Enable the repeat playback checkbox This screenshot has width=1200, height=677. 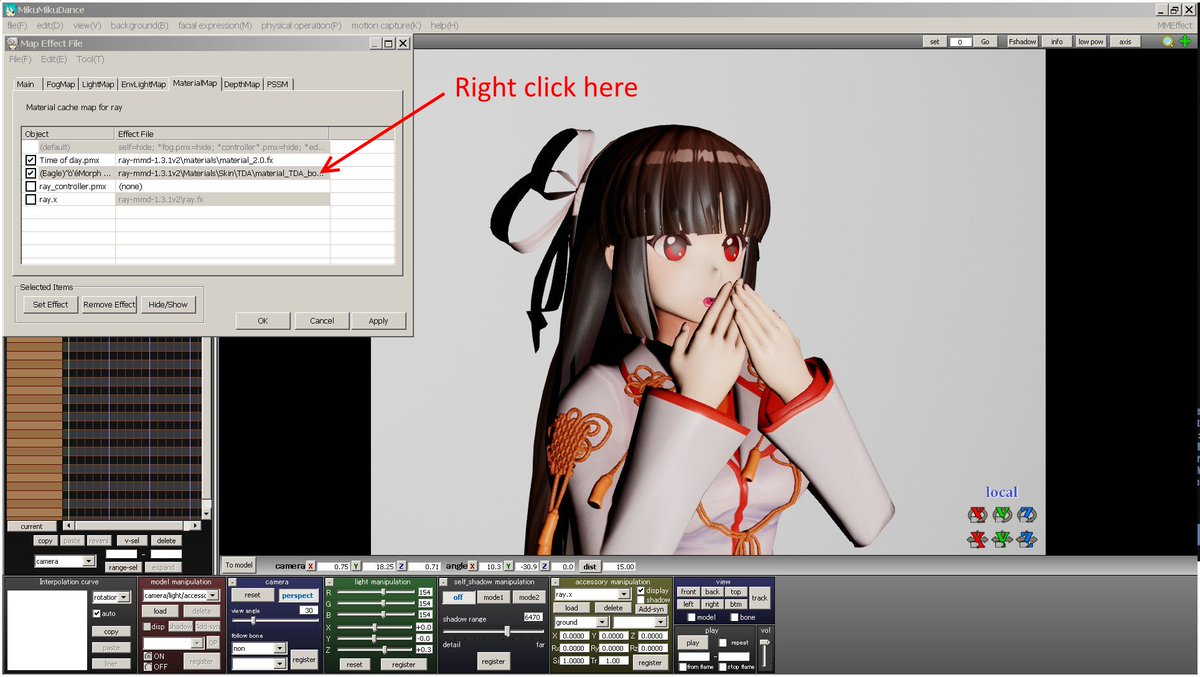click(723, 643)
